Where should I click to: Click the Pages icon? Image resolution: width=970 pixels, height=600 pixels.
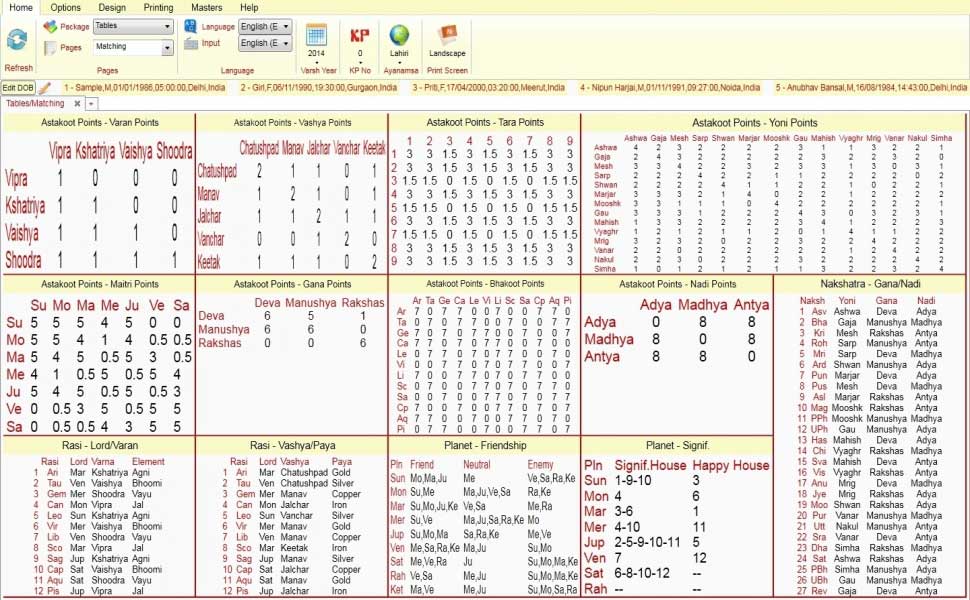[50, 48]
